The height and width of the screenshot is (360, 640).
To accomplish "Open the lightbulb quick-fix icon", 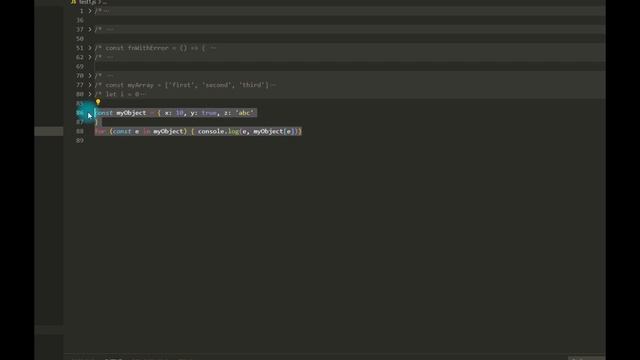I will [x=98, y=102].
